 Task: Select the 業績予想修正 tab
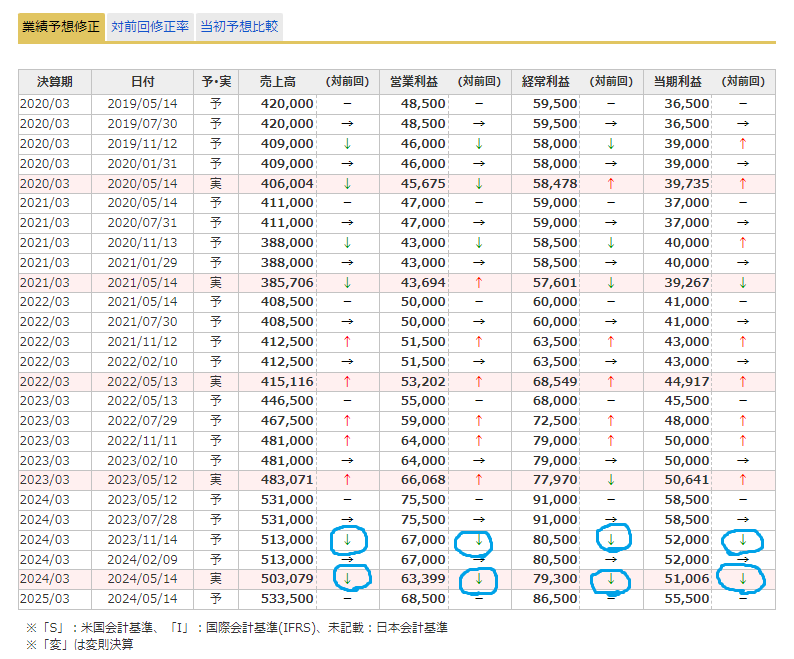(x=61, y=27)
